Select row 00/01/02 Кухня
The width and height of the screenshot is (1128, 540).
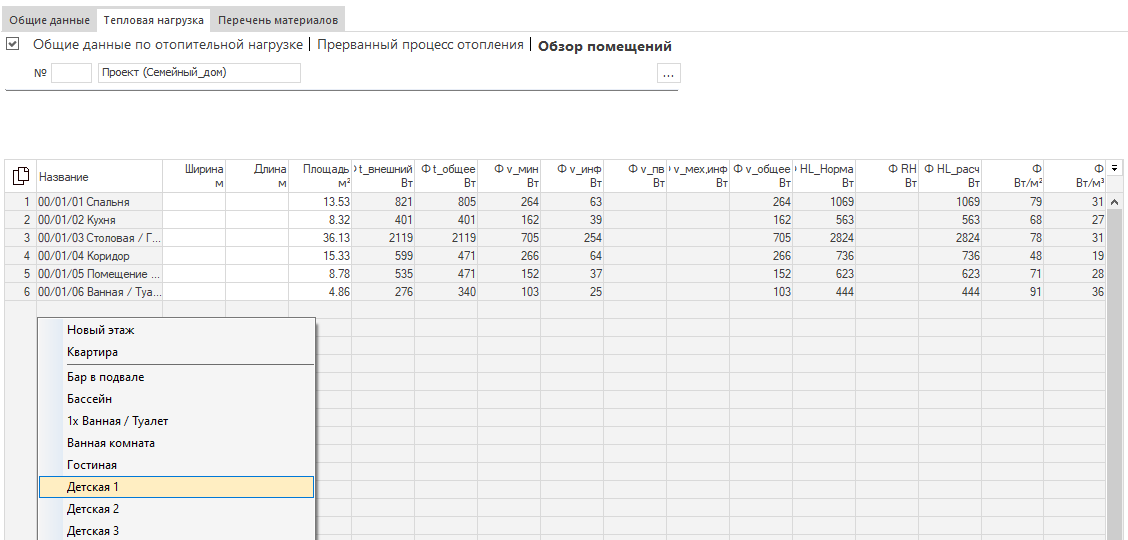click(x=99, y=220)
